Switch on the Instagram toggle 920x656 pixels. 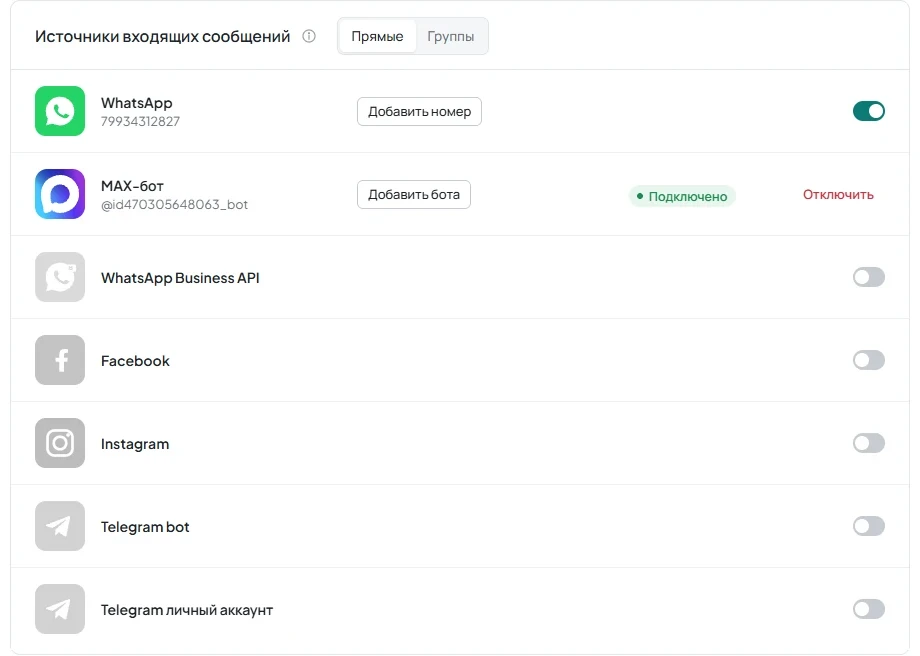pos(869,443)
